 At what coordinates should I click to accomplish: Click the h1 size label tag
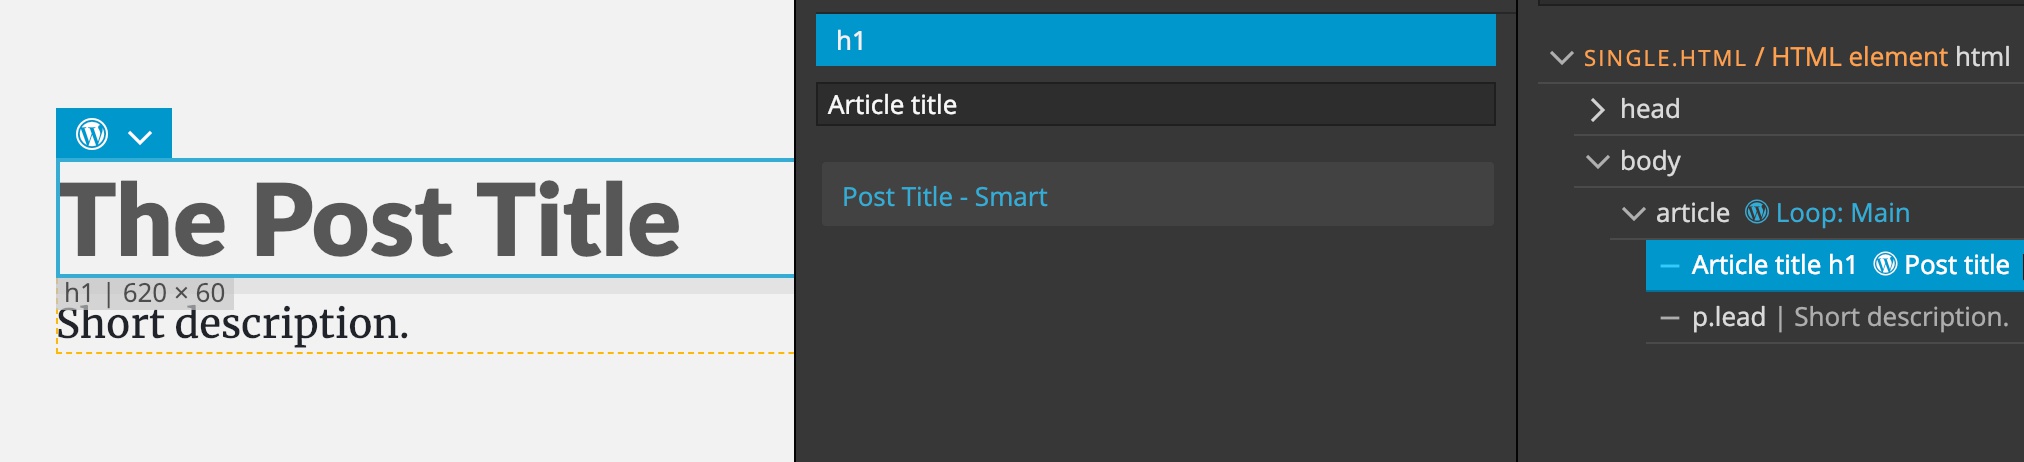(x=145, y=292)
